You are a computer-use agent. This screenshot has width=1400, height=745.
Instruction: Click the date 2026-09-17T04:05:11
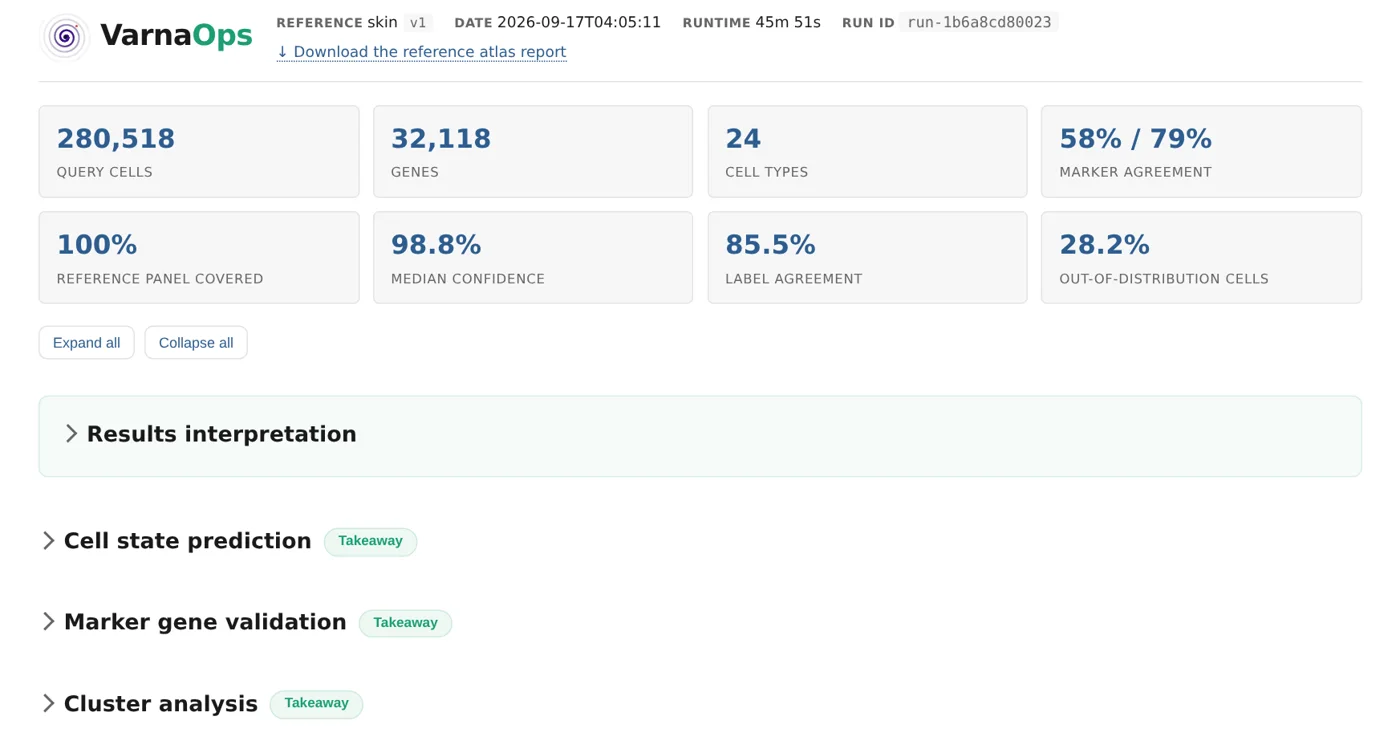pos(579,22)
